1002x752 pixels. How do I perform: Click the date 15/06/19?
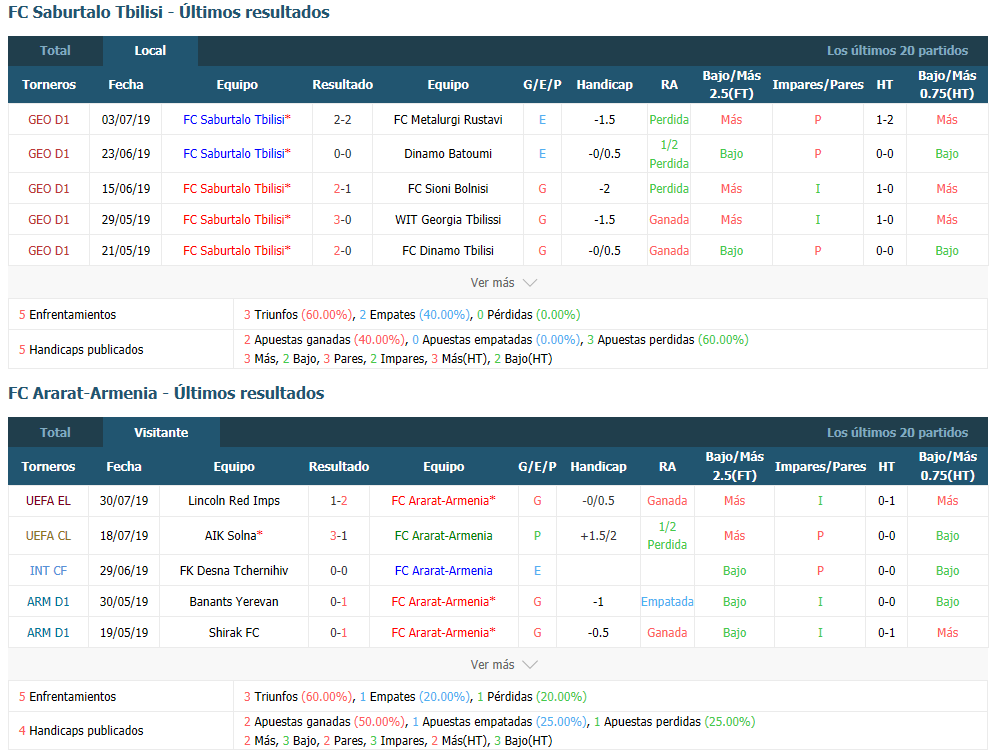pos(126,188)
